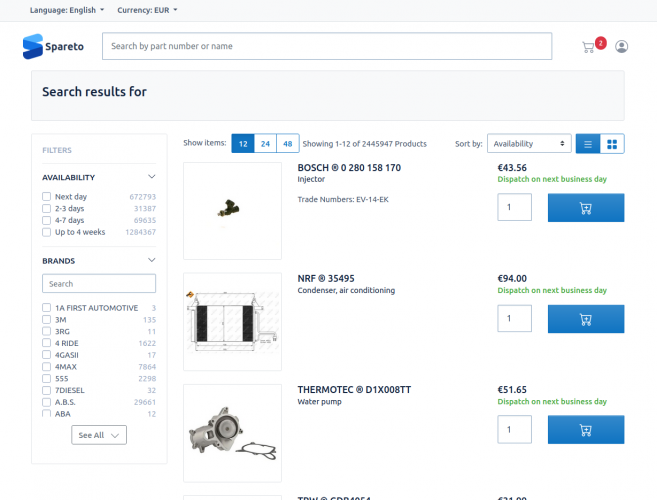
Task: Switch to grid view layout
Action: pos(612,144)
